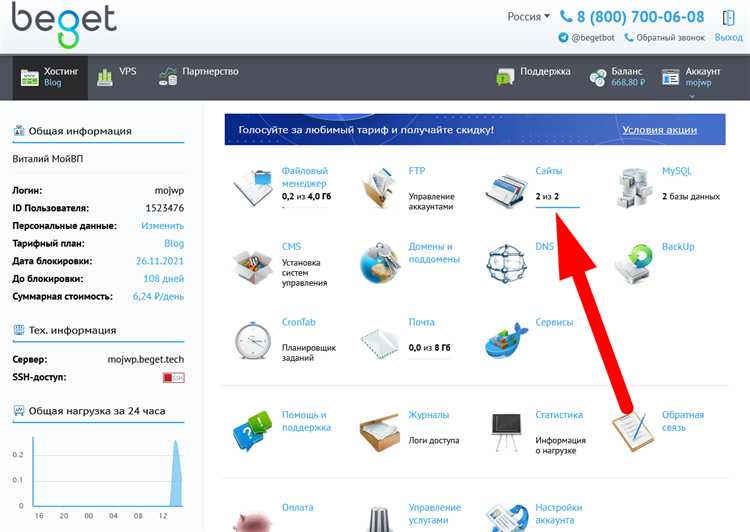Open the DNS network sphere icon

pos(506,263)
